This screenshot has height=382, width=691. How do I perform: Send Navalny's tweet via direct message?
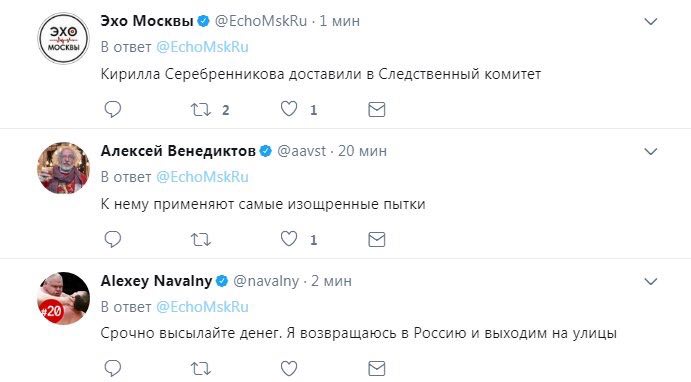pyautogui.click(x=376, y=368)
